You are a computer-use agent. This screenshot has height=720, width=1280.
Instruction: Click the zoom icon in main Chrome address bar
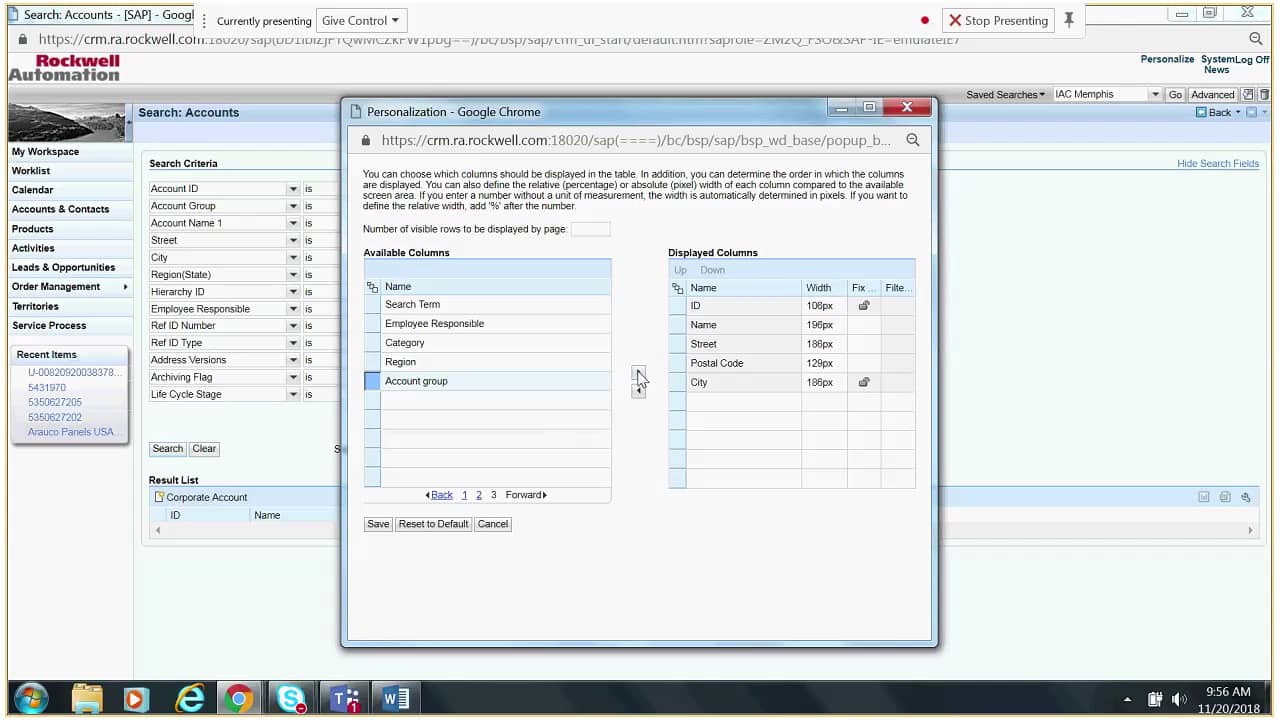(x=1256, y=39)
